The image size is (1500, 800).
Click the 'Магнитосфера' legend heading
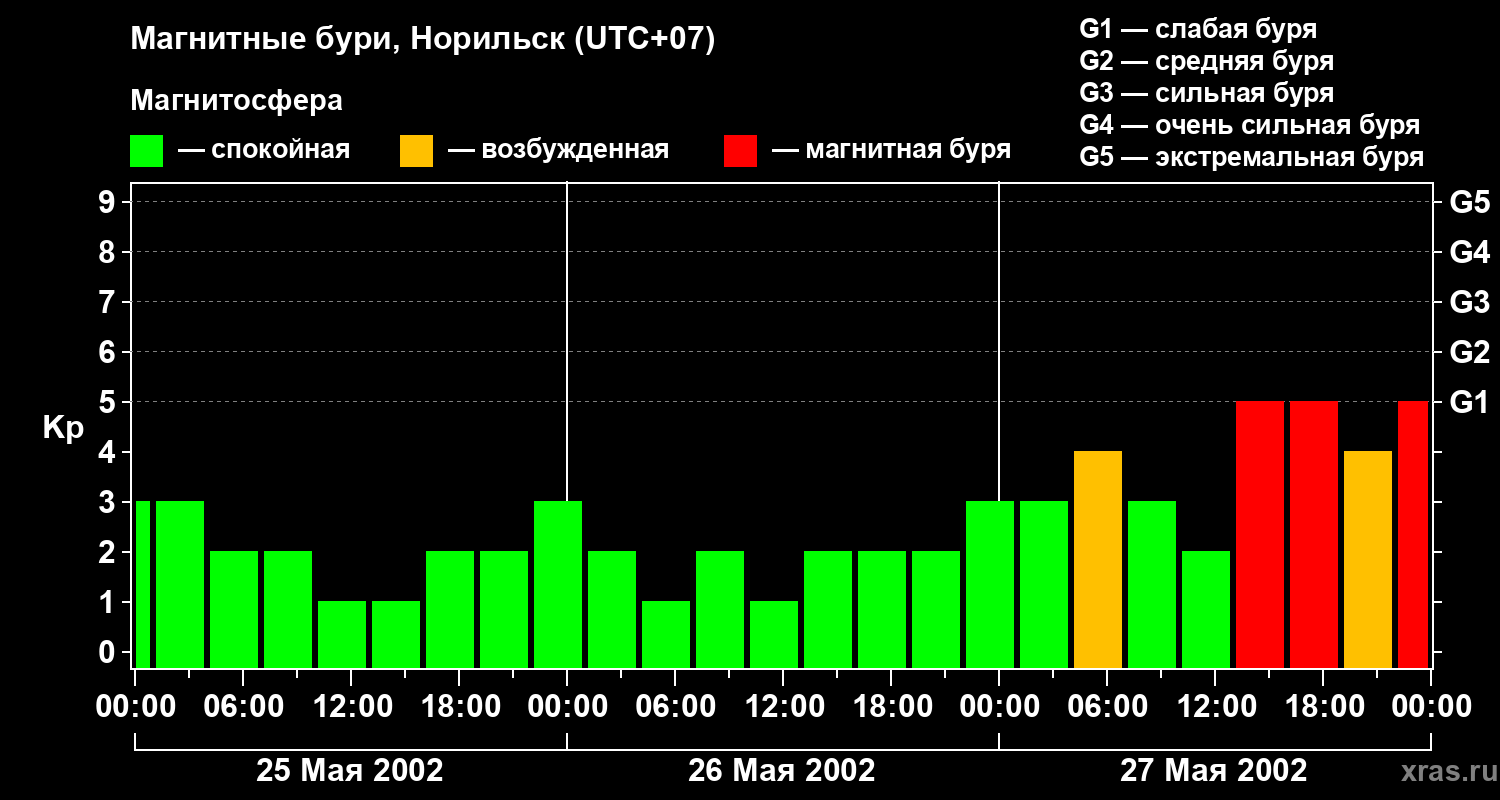tap(236, 101)
